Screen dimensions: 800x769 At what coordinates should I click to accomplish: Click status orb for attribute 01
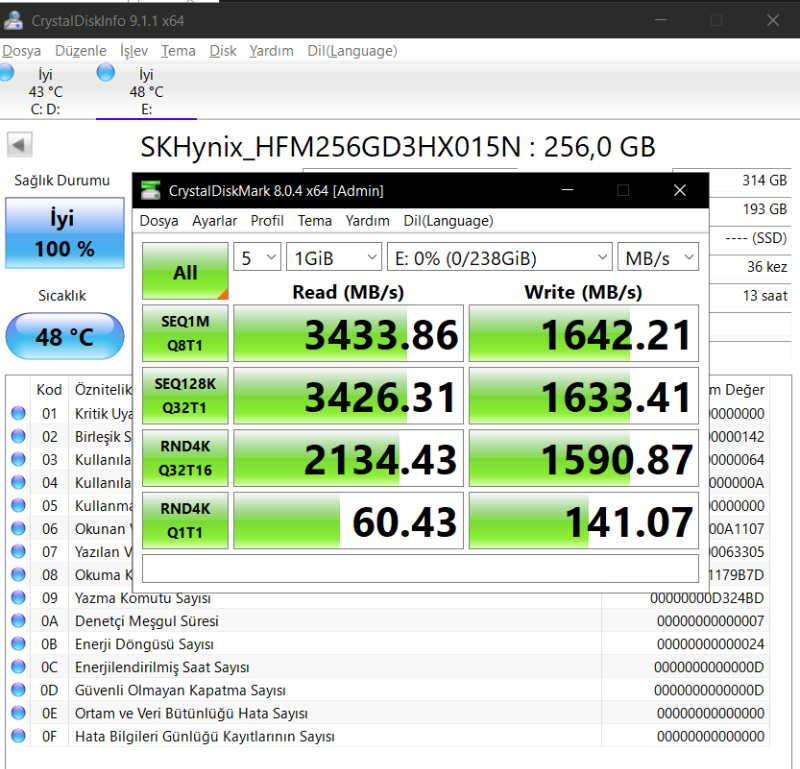tap(18, 413)
